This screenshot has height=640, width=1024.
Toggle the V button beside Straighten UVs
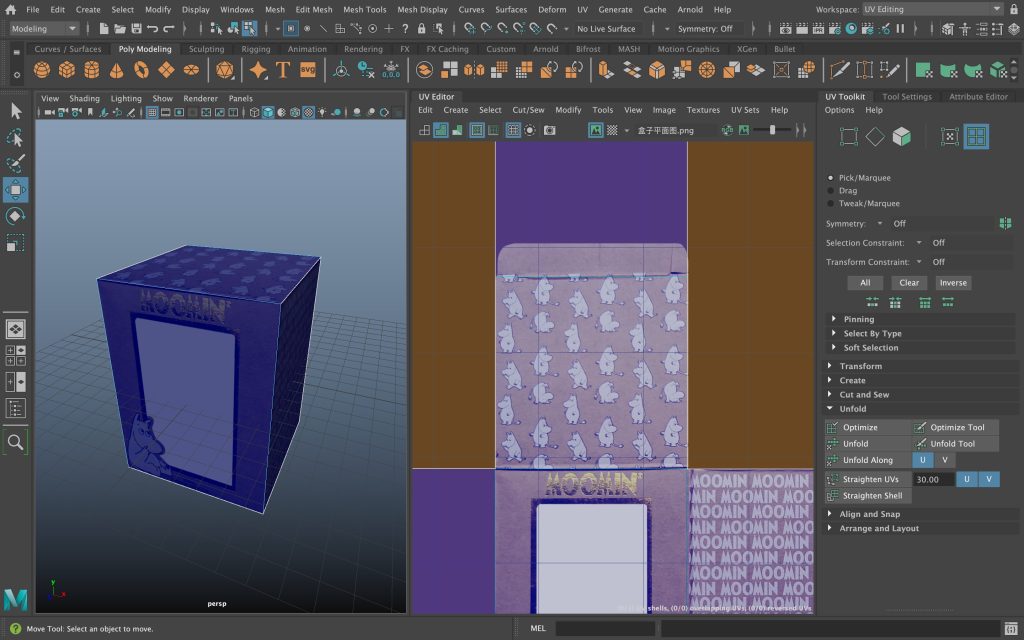[x=989, y=479]
